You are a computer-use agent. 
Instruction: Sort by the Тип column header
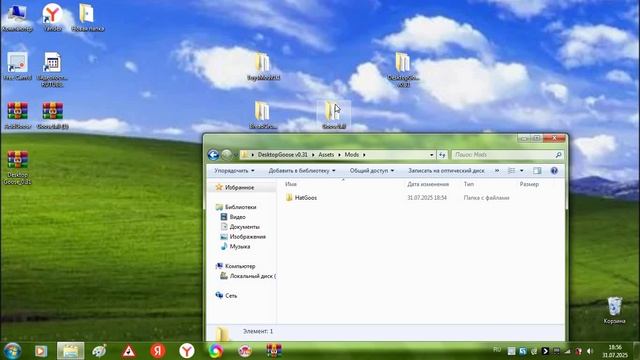(469, 184)
